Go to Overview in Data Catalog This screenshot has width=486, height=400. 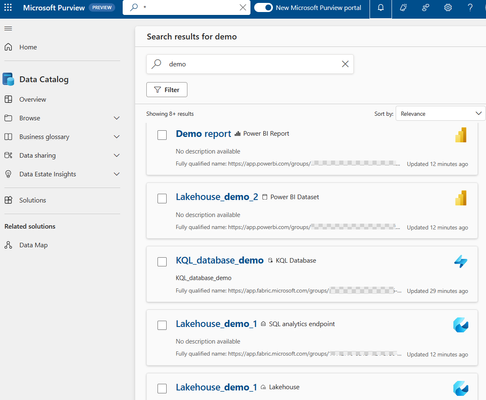point(32,99)
